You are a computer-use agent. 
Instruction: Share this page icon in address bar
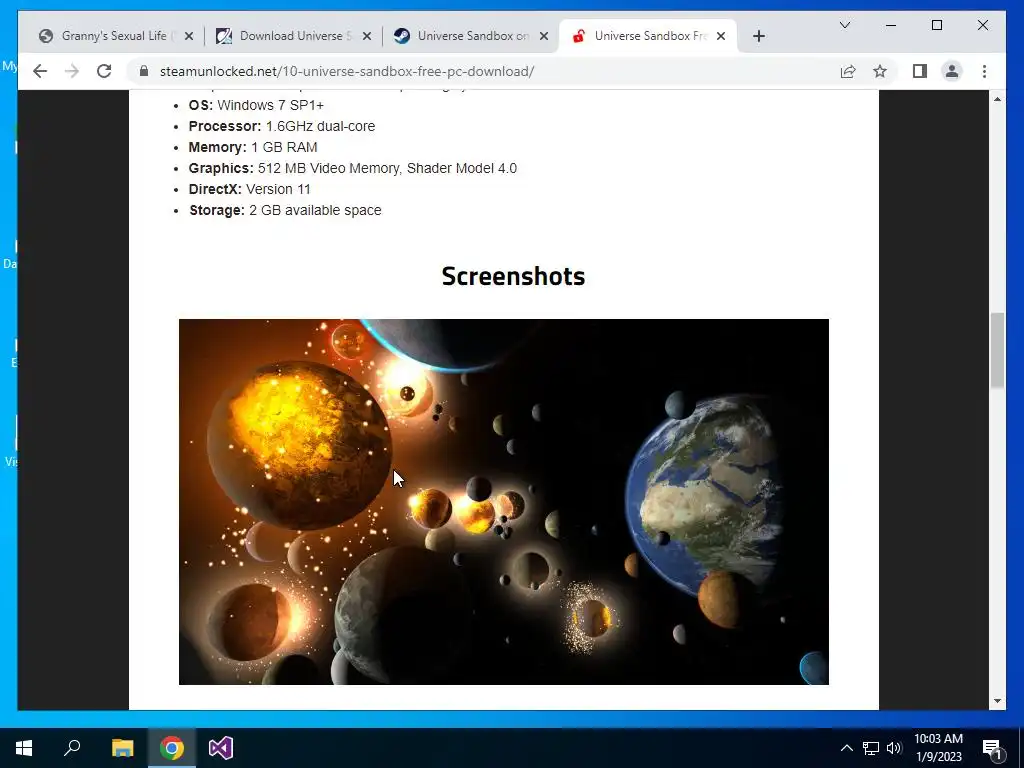pyautogui.click(x=848, y=71)
